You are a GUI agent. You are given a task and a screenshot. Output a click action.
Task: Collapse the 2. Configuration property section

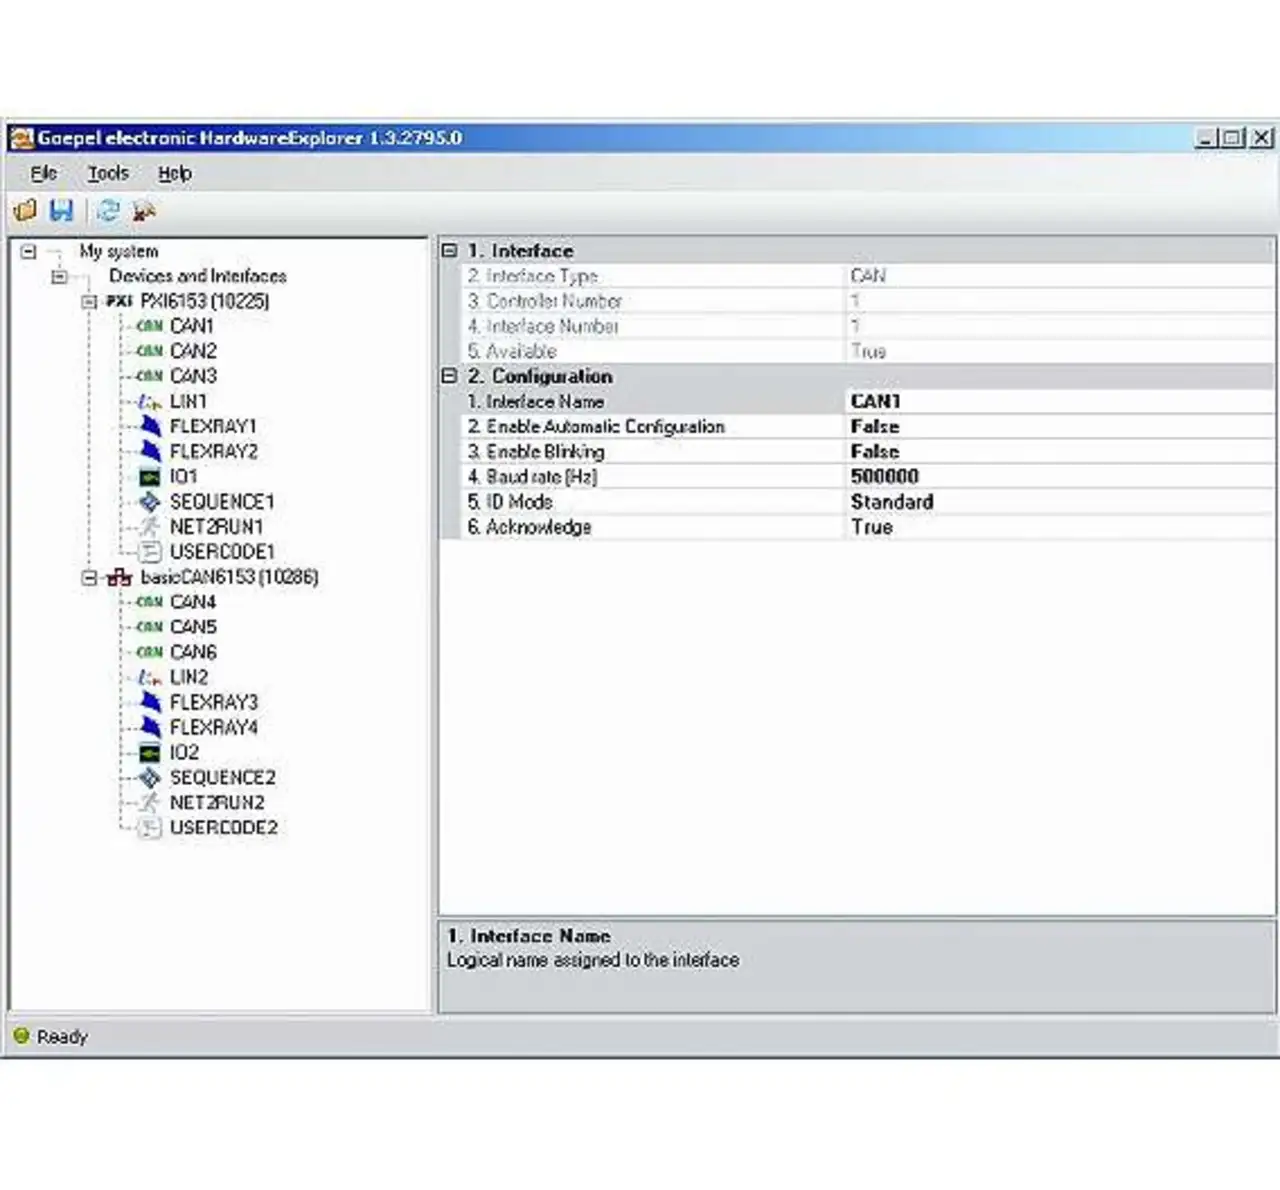[x=449, y=376]
